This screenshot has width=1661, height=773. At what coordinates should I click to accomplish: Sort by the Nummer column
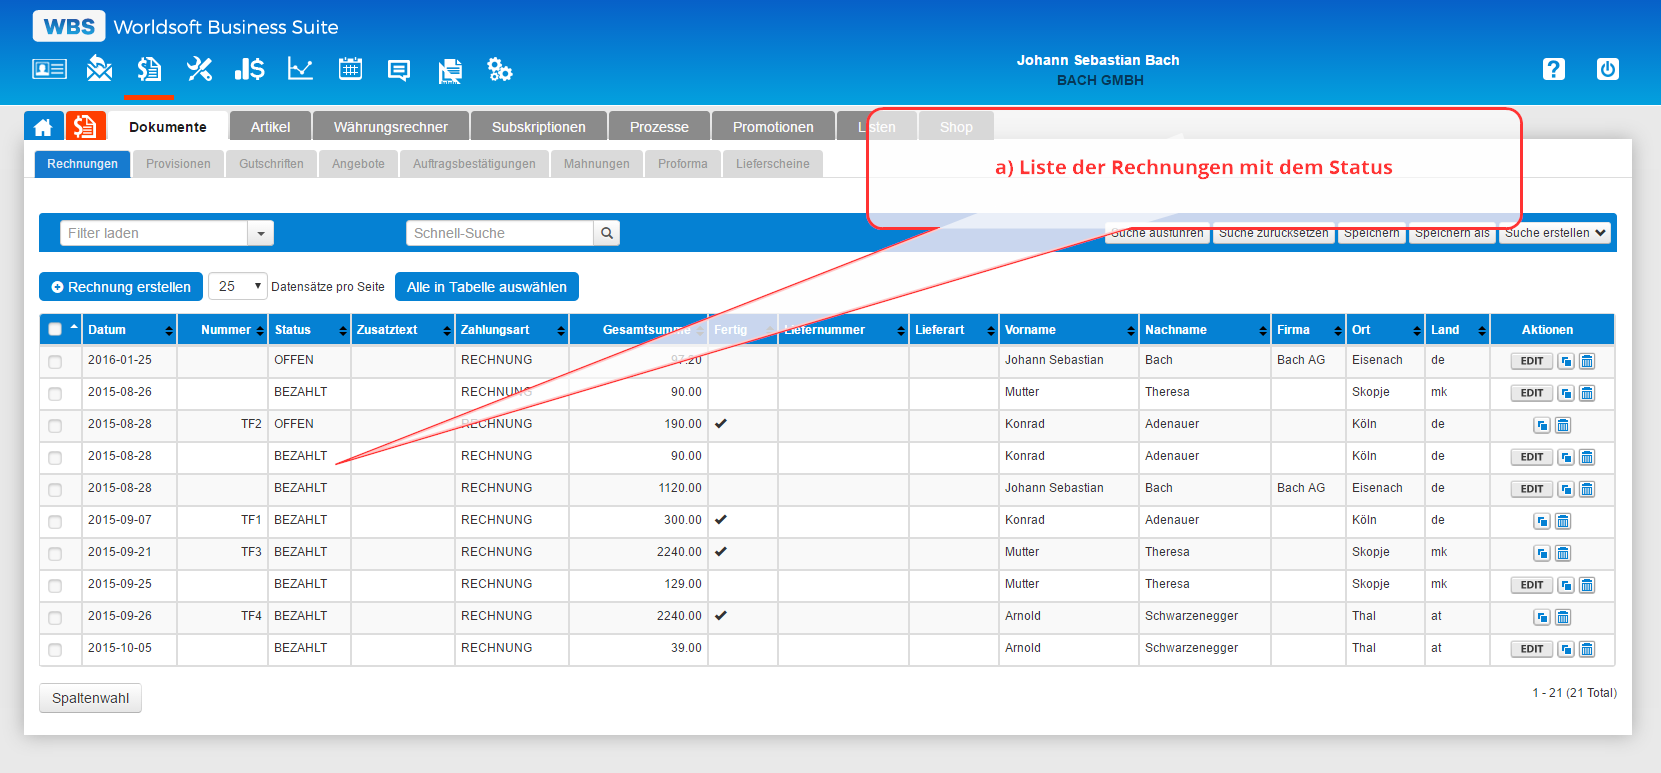point(223,329)
